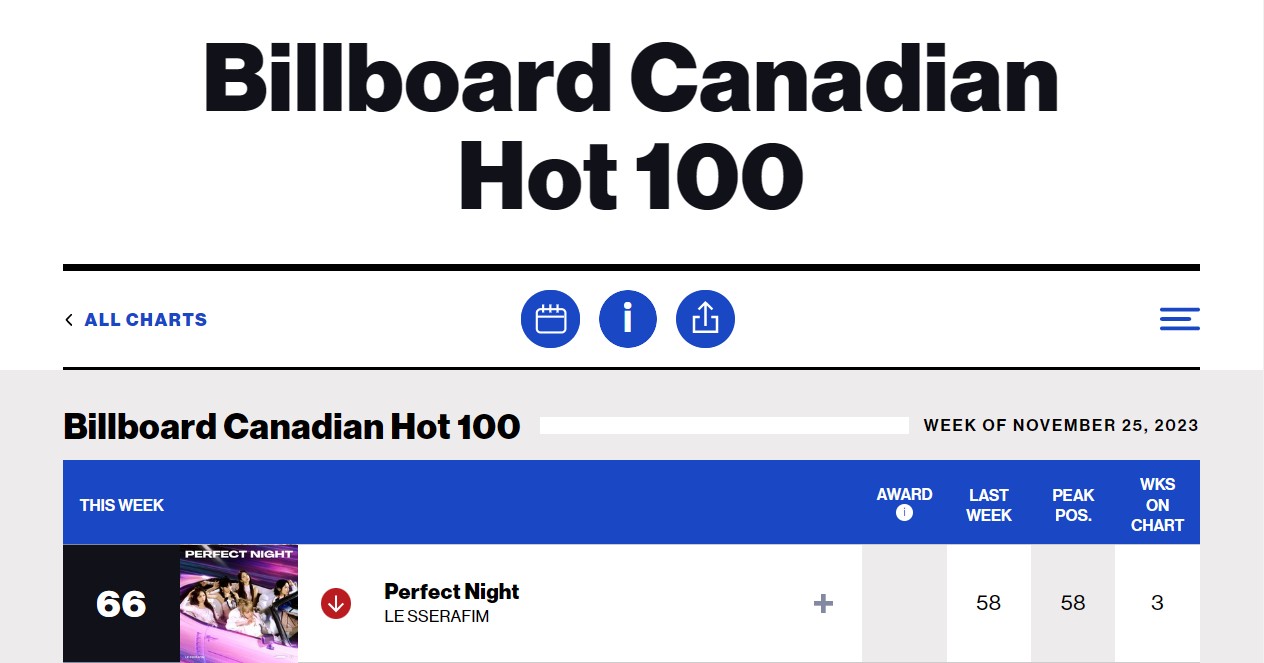Click the share chart icon
This screenshot has height=663, width=1264.
(x=705, y=319)
